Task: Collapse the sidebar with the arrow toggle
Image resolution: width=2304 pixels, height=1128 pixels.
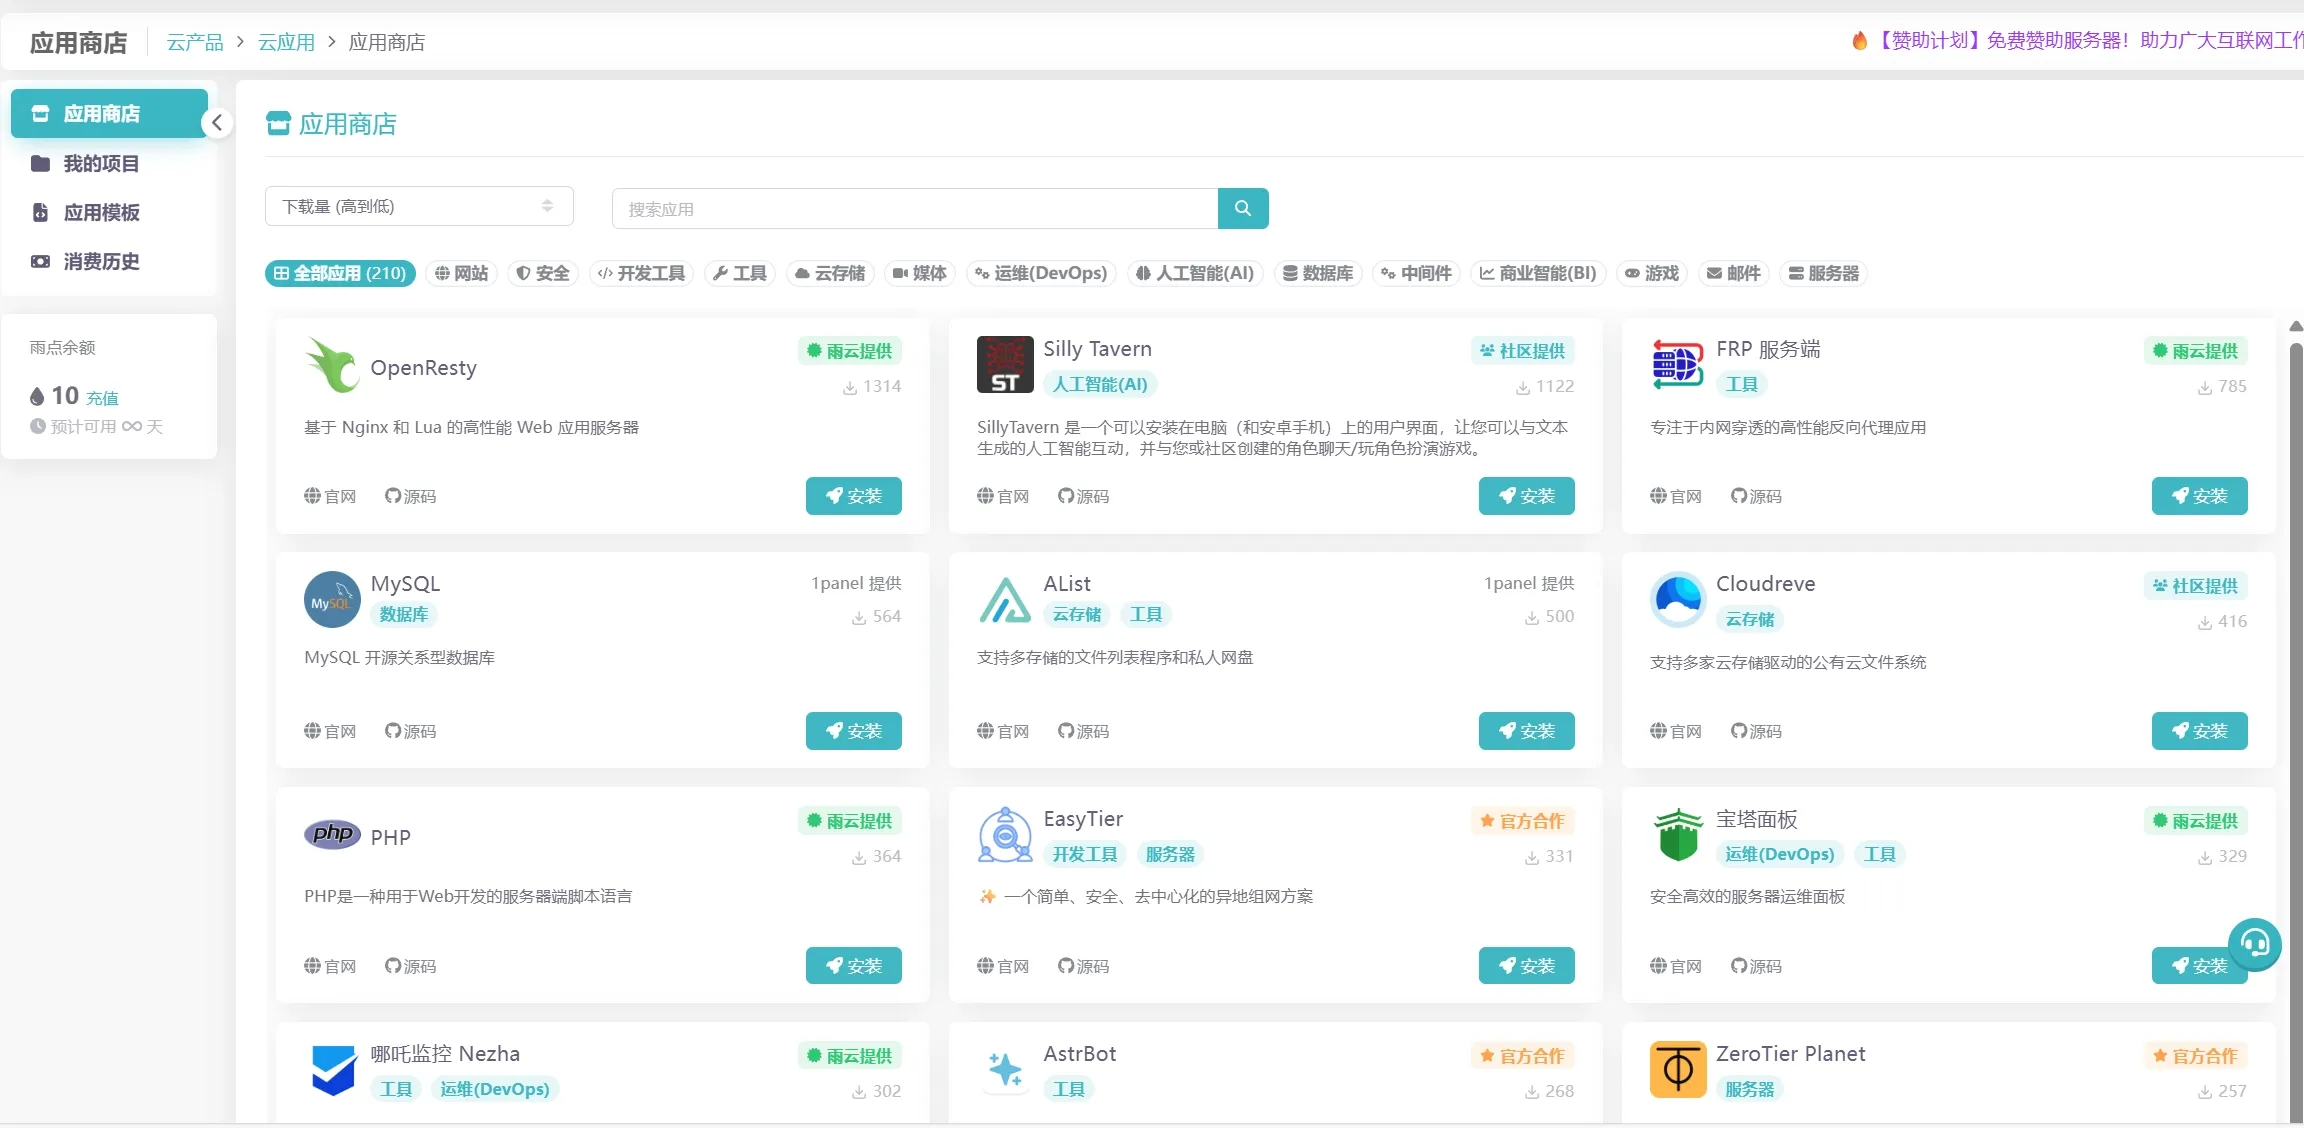Action: click(x=217, y=122)
